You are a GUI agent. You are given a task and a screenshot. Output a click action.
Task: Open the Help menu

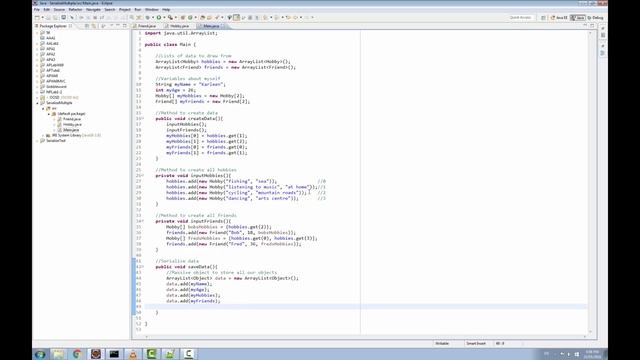click(166, 9)
